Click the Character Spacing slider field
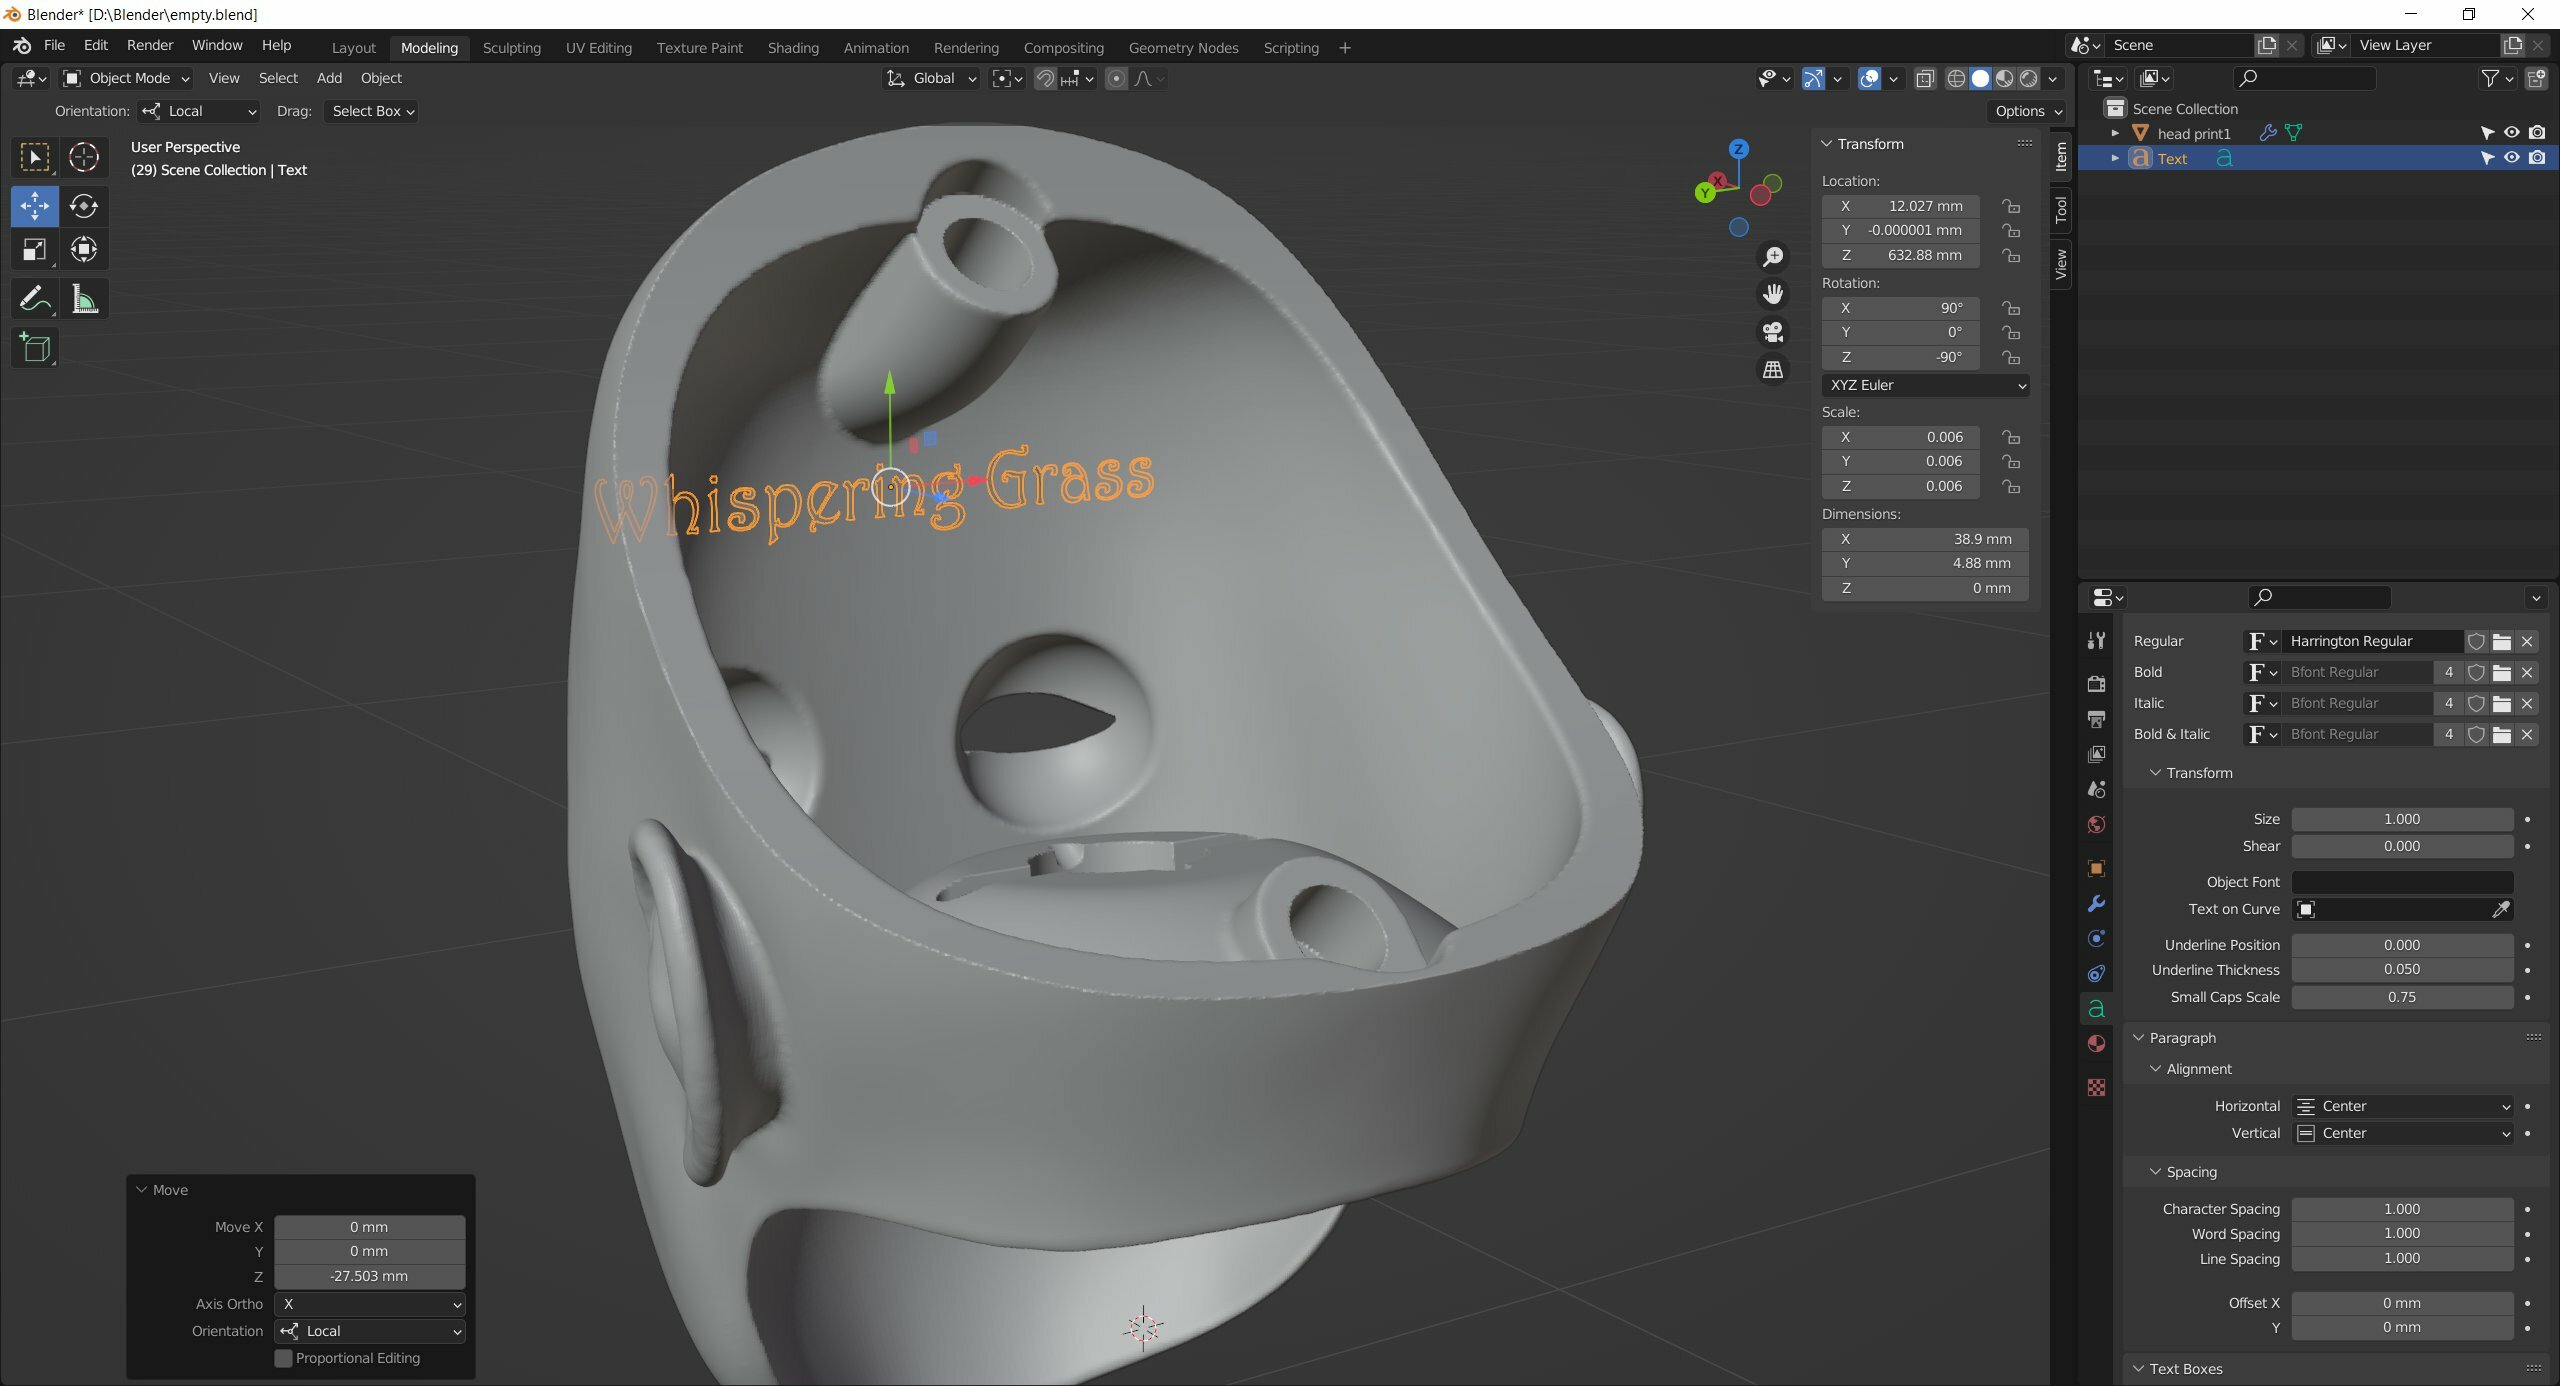The image size is (2560, 1386). point(2403,1209)
